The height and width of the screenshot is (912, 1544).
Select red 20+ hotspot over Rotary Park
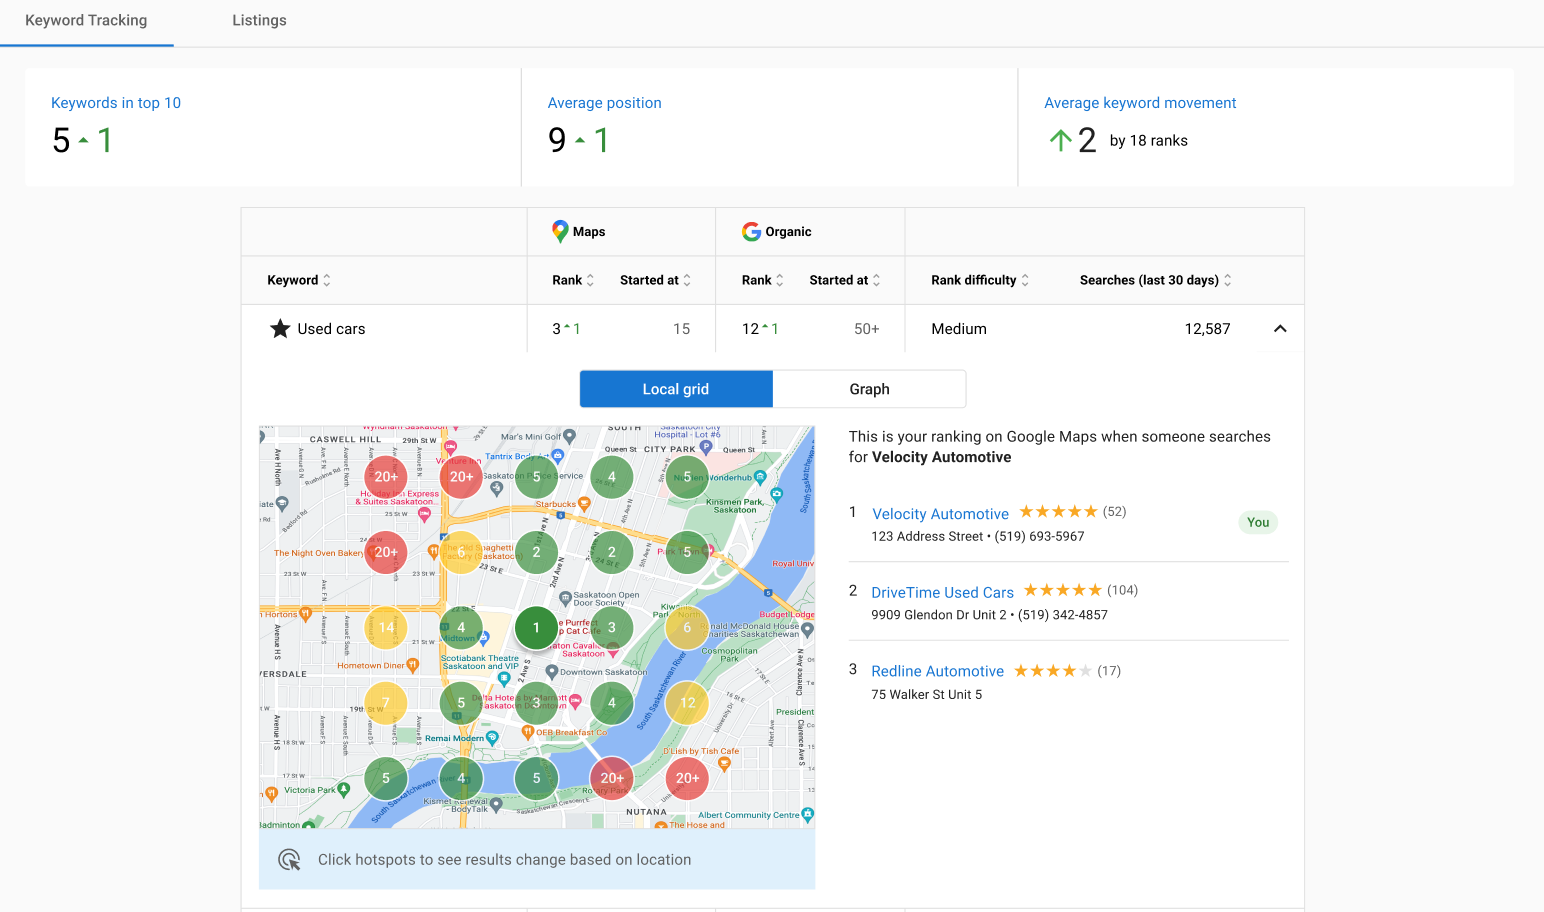(612, 778)
